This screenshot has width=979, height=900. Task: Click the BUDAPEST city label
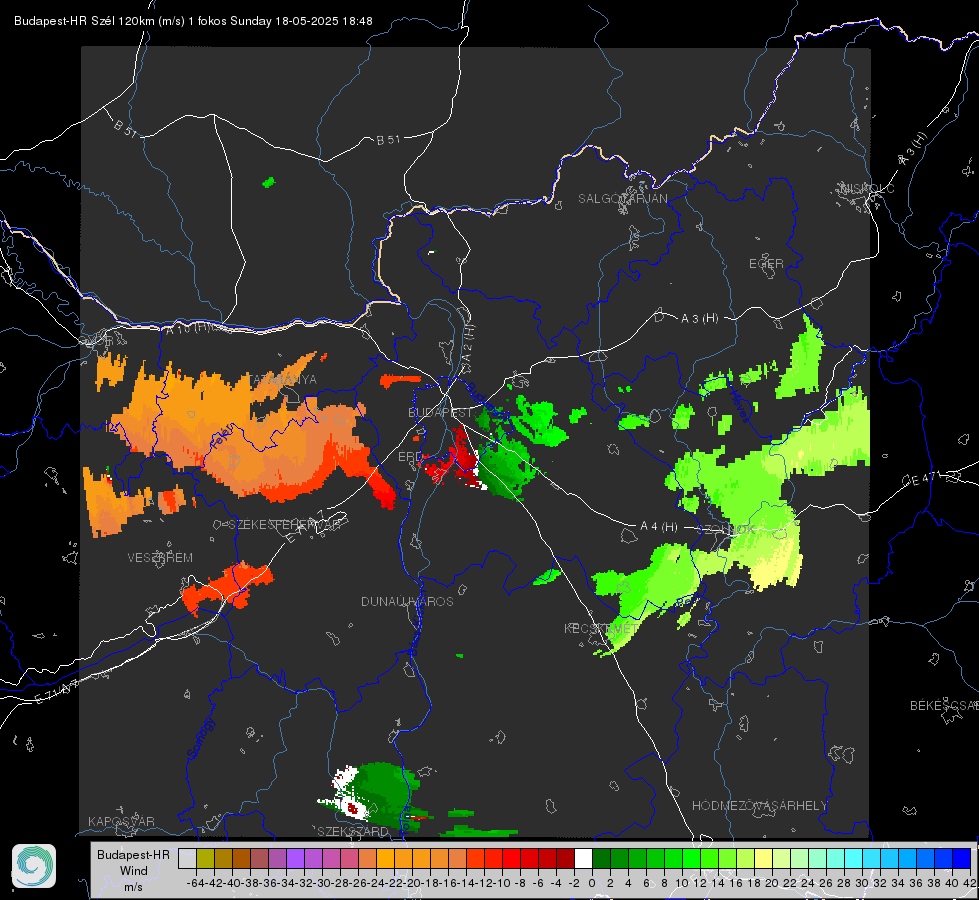[440, 412]
